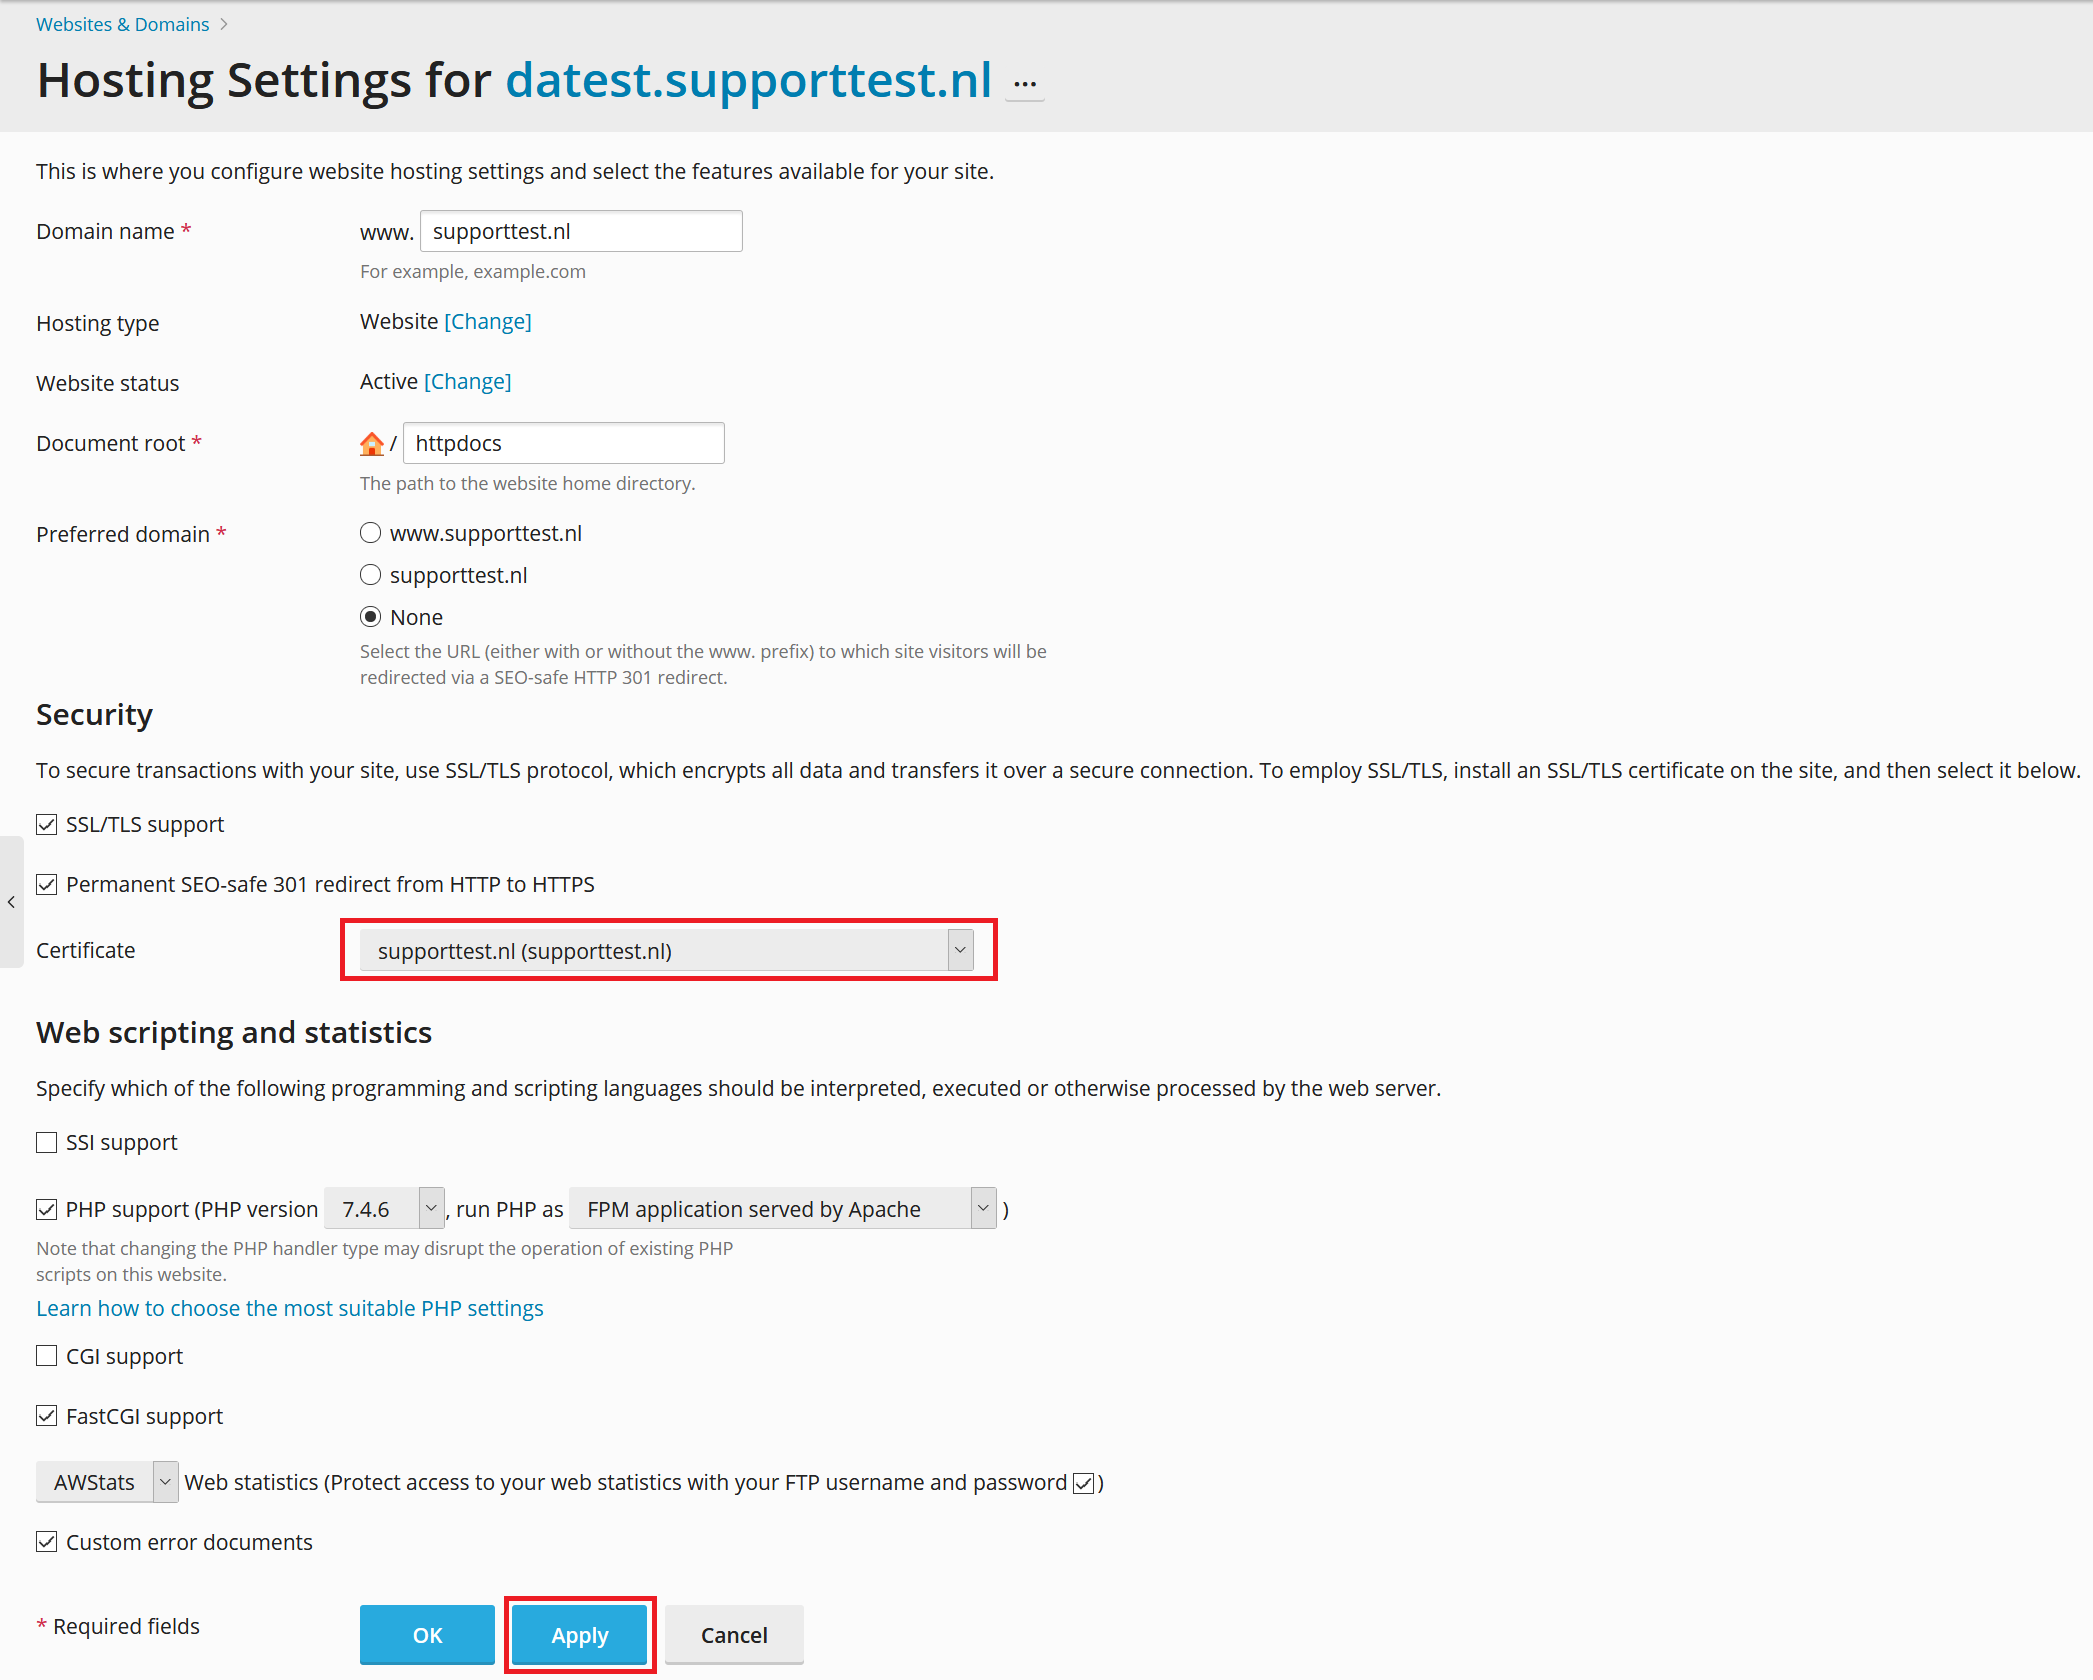Viewport: 2093px width, 1680px height.
Task: Click Change link next to Hosting type
Action: 488,322
